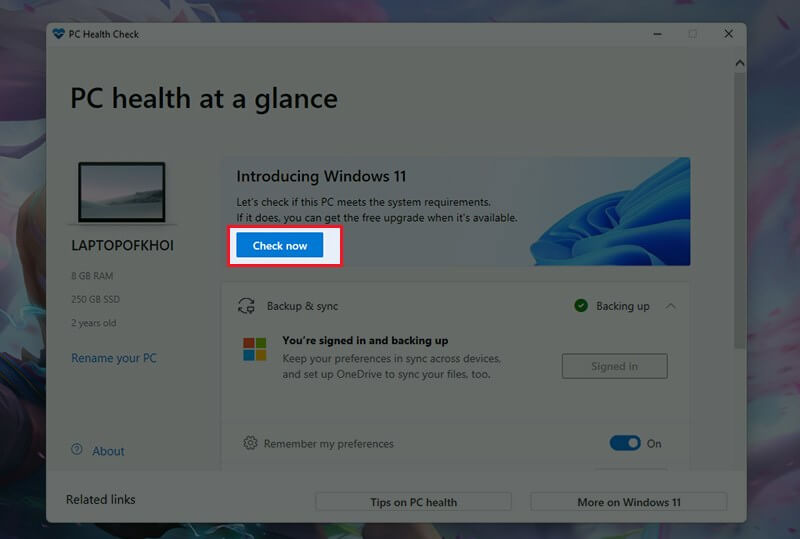Screen dimensions: 800x539
Task: Click the green Backing up checkmark icon
Action: point(581,305)
